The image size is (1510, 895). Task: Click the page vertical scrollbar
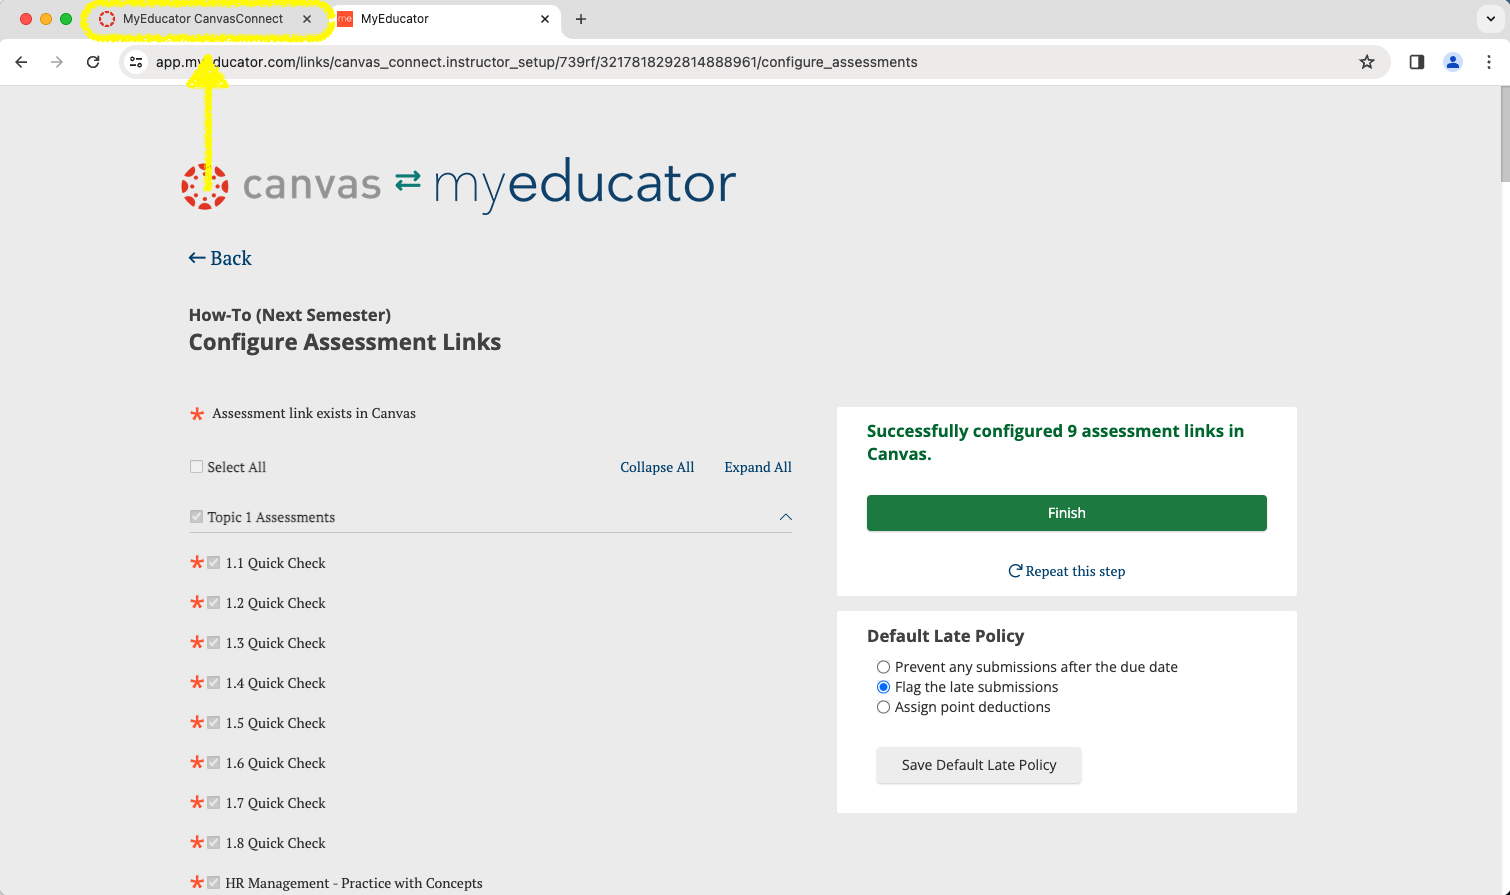click(1505, 134)
